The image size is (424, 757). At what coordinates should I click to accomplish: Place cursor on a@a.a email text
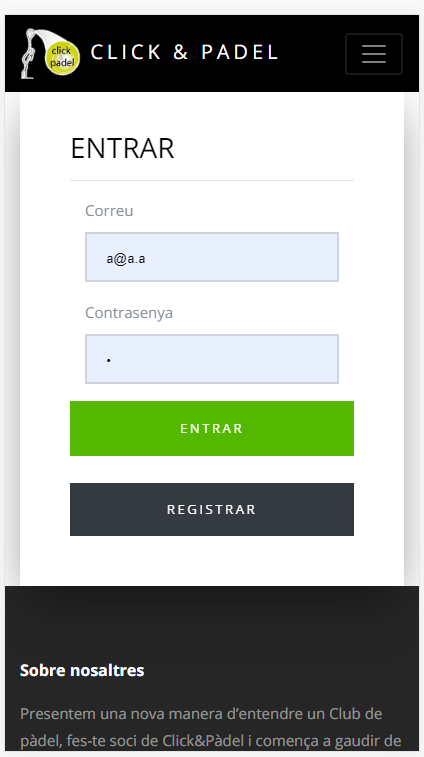(126, 259)
